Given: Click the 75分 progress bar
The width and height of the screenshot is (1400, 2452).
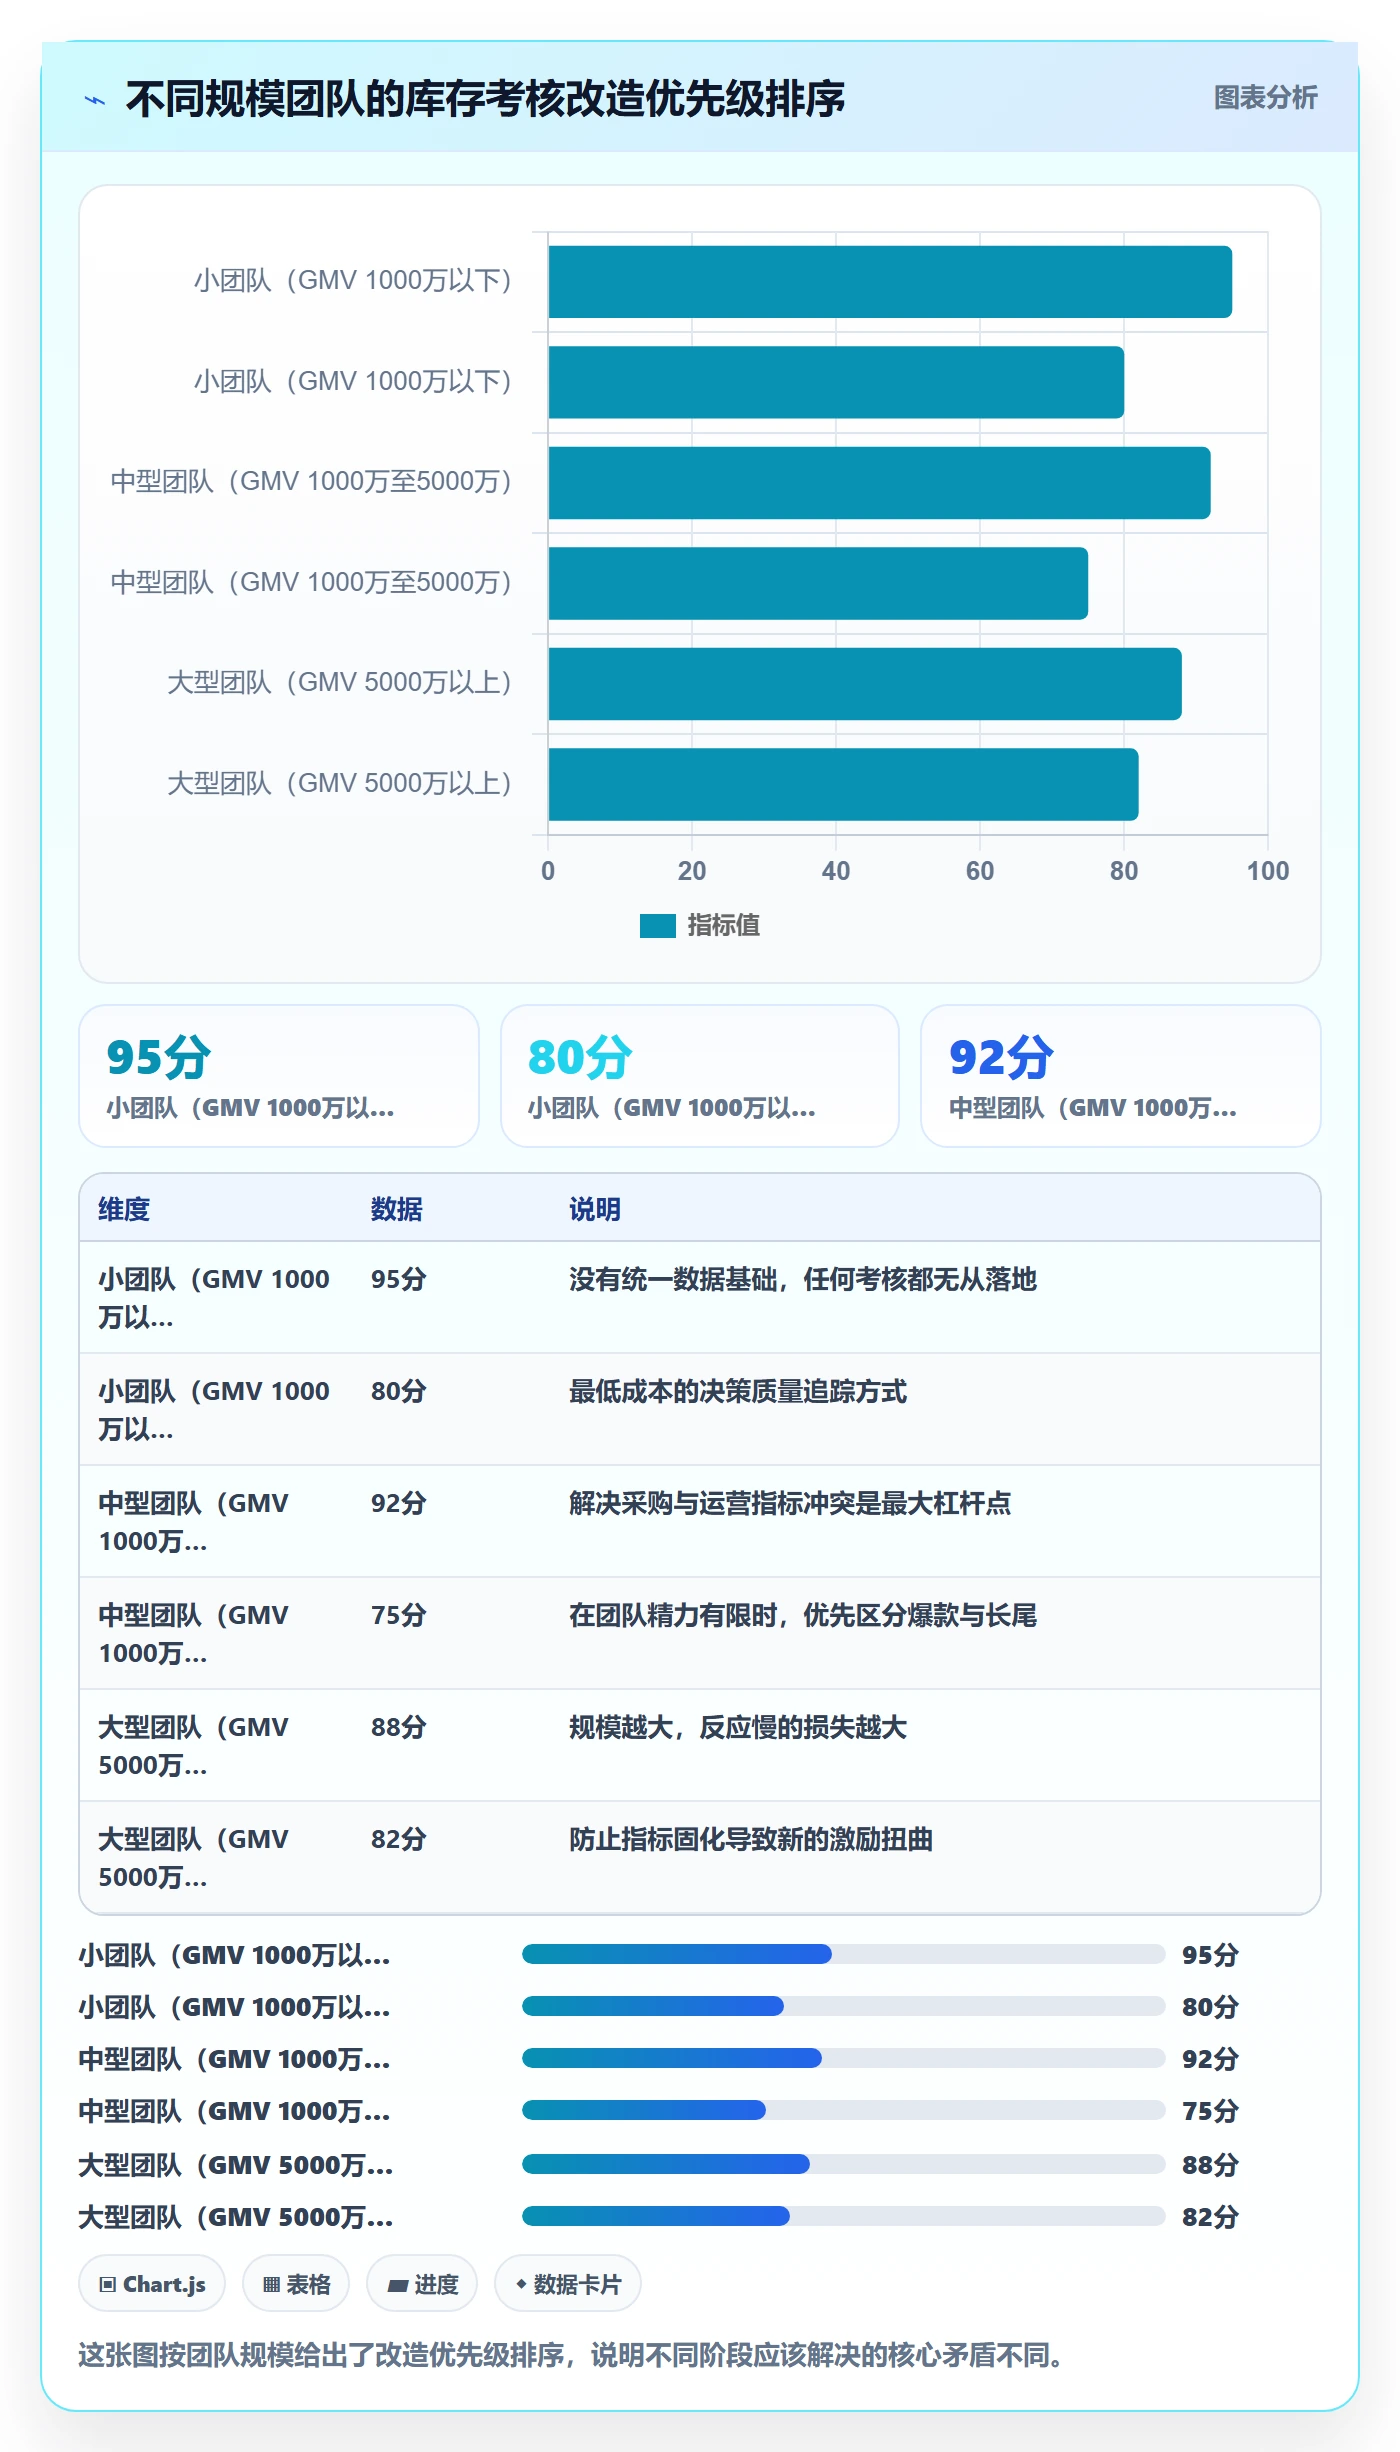Looking at the screenshot, I should [x=843, y=2110].
